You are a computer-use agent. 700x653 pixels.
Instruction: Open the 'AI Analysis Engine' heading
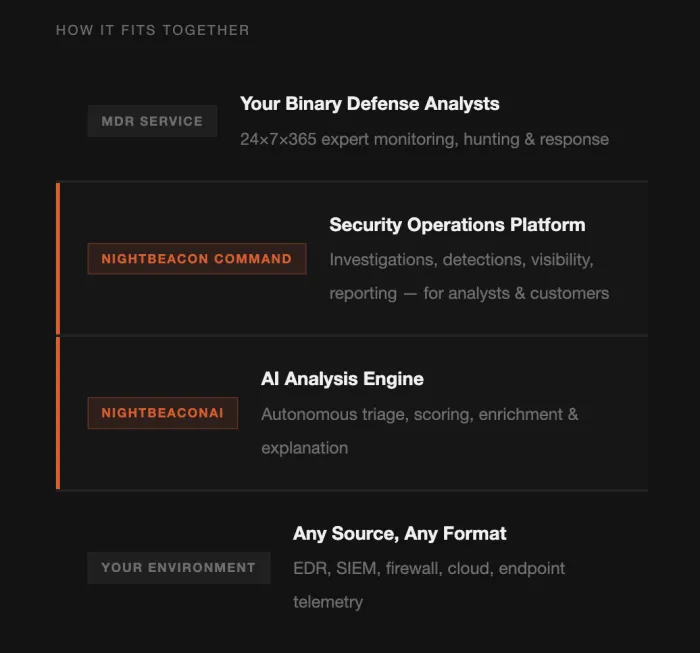click(342, 379)
